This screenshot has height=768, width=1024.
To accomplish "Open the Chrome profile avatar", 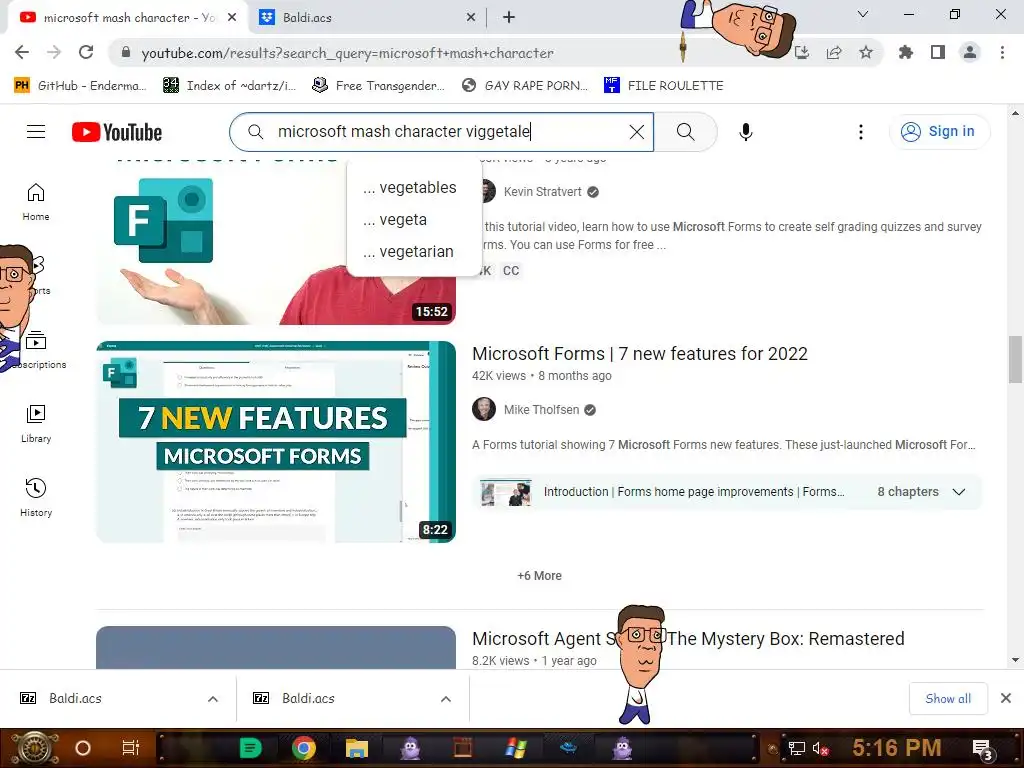I will [970, 52].
